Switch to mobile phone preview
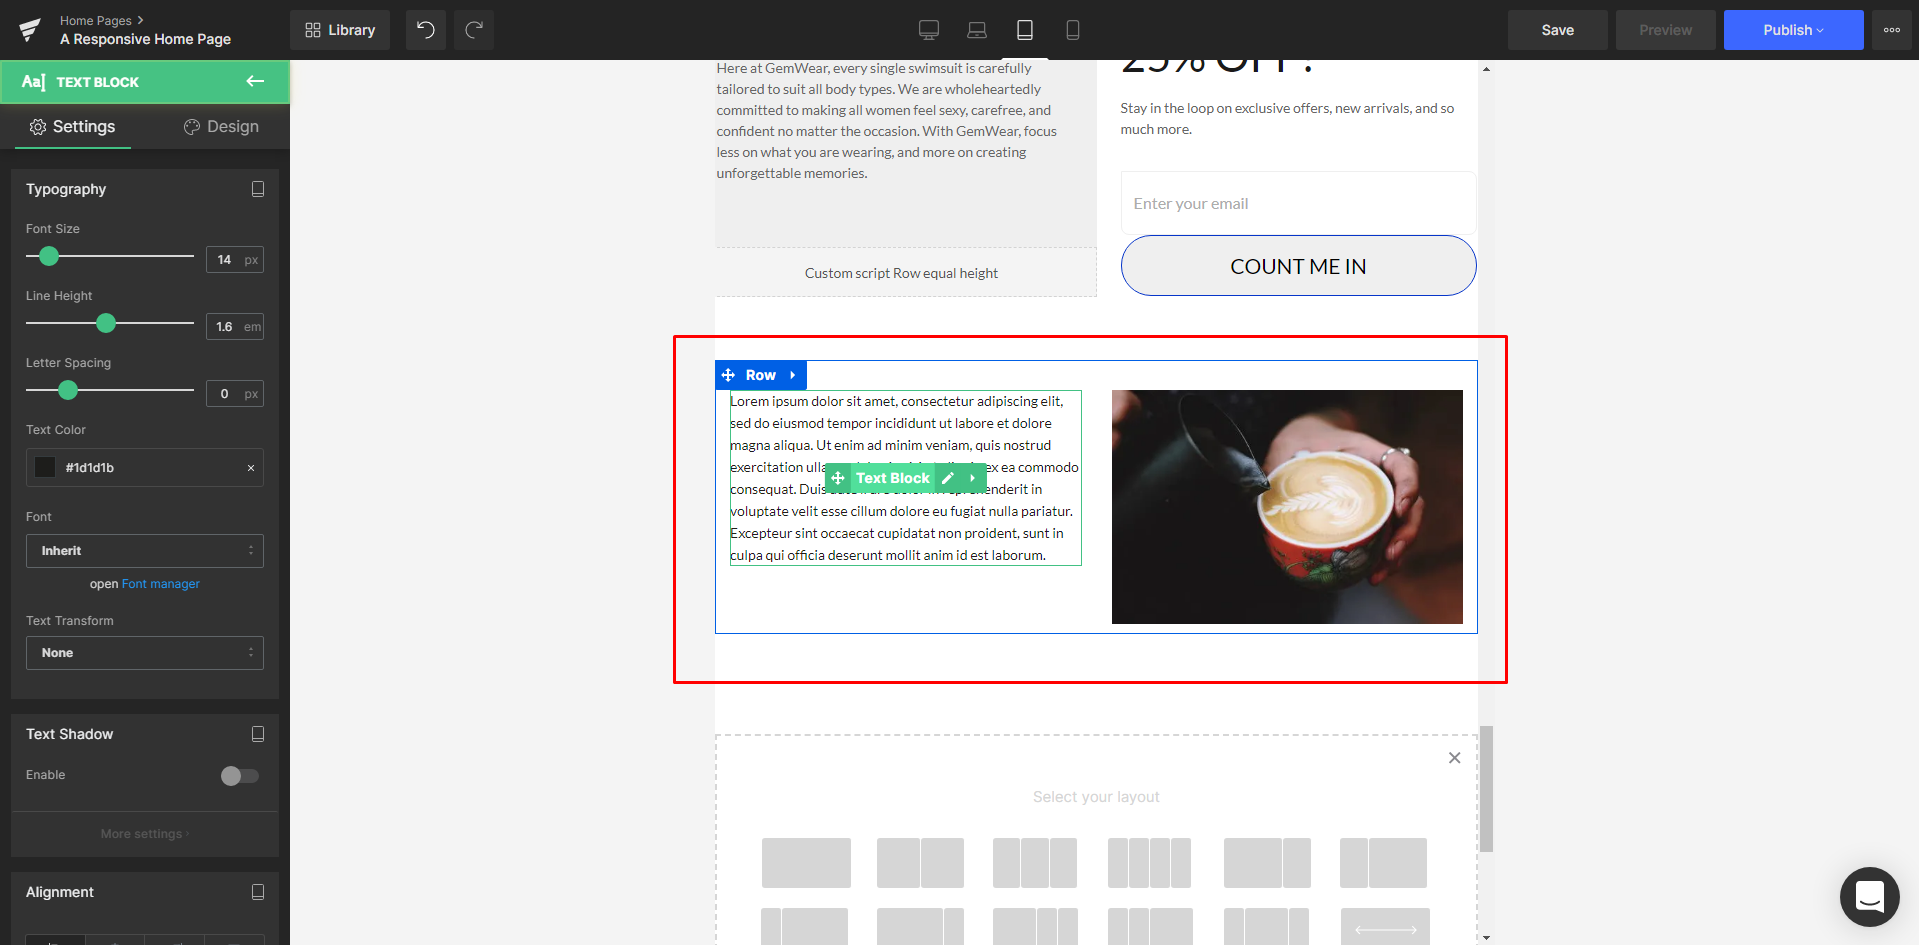 click(x=1072, y=30)
